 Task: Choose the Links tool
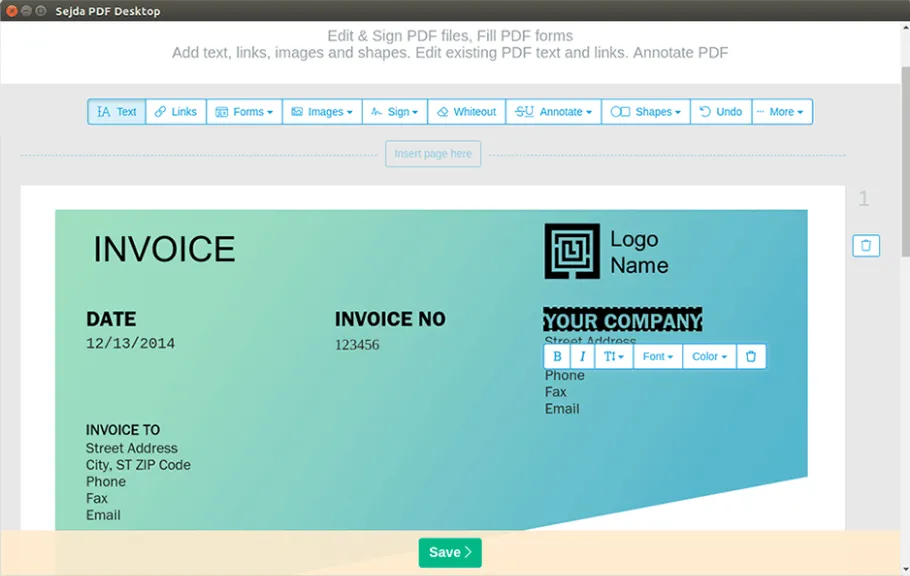(x=176, y=111)
